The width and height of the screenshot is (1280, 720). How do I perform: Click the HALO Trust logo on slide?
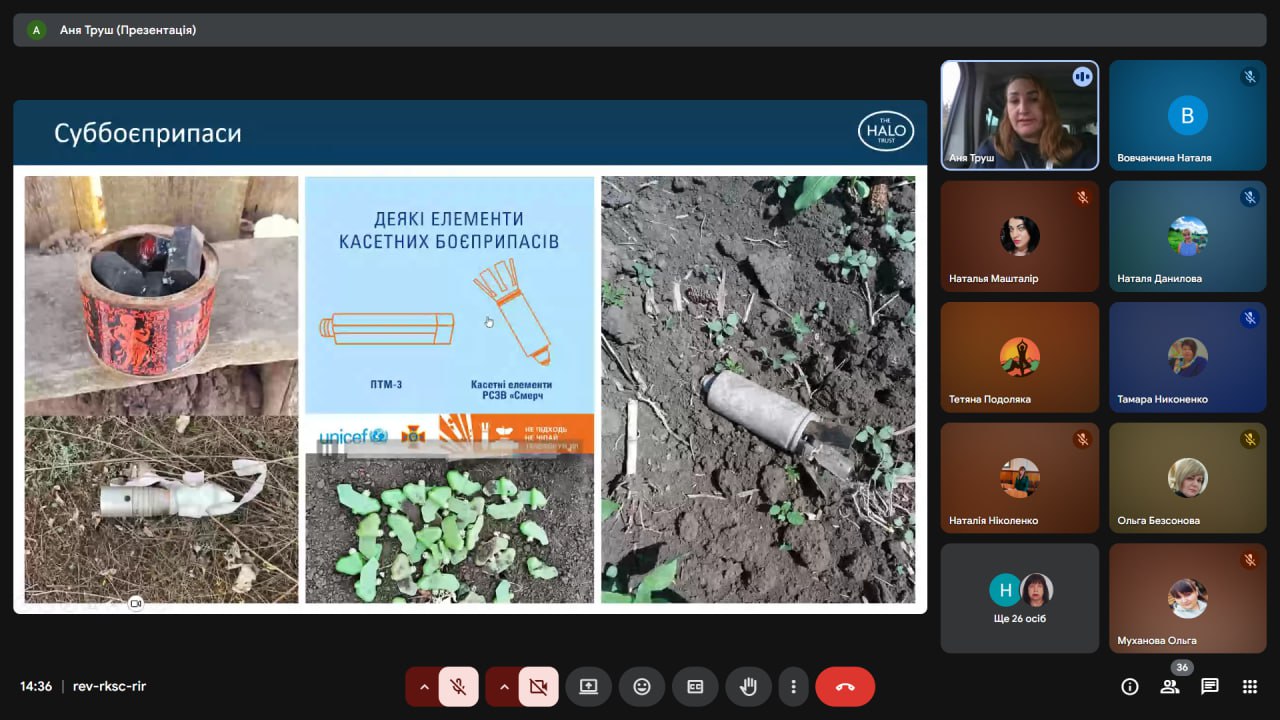click(886, 131)
